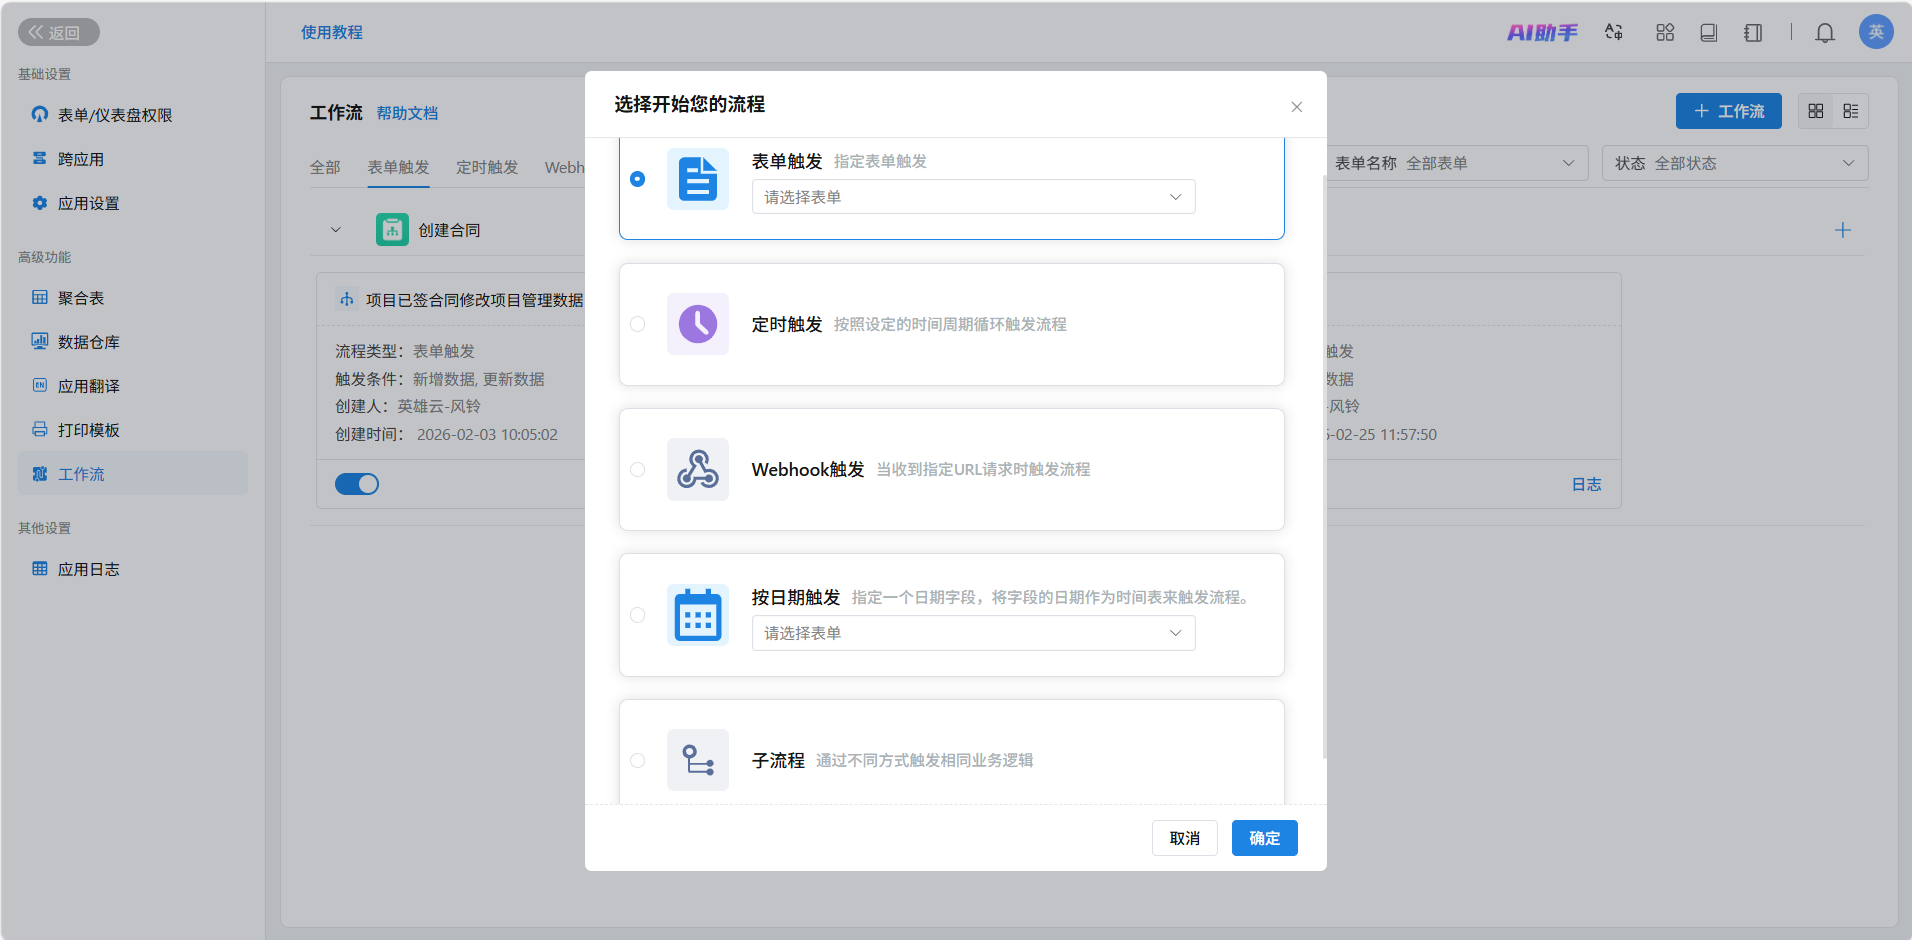
Task: Click the 确定 button
Action: tap(1264, 838)
